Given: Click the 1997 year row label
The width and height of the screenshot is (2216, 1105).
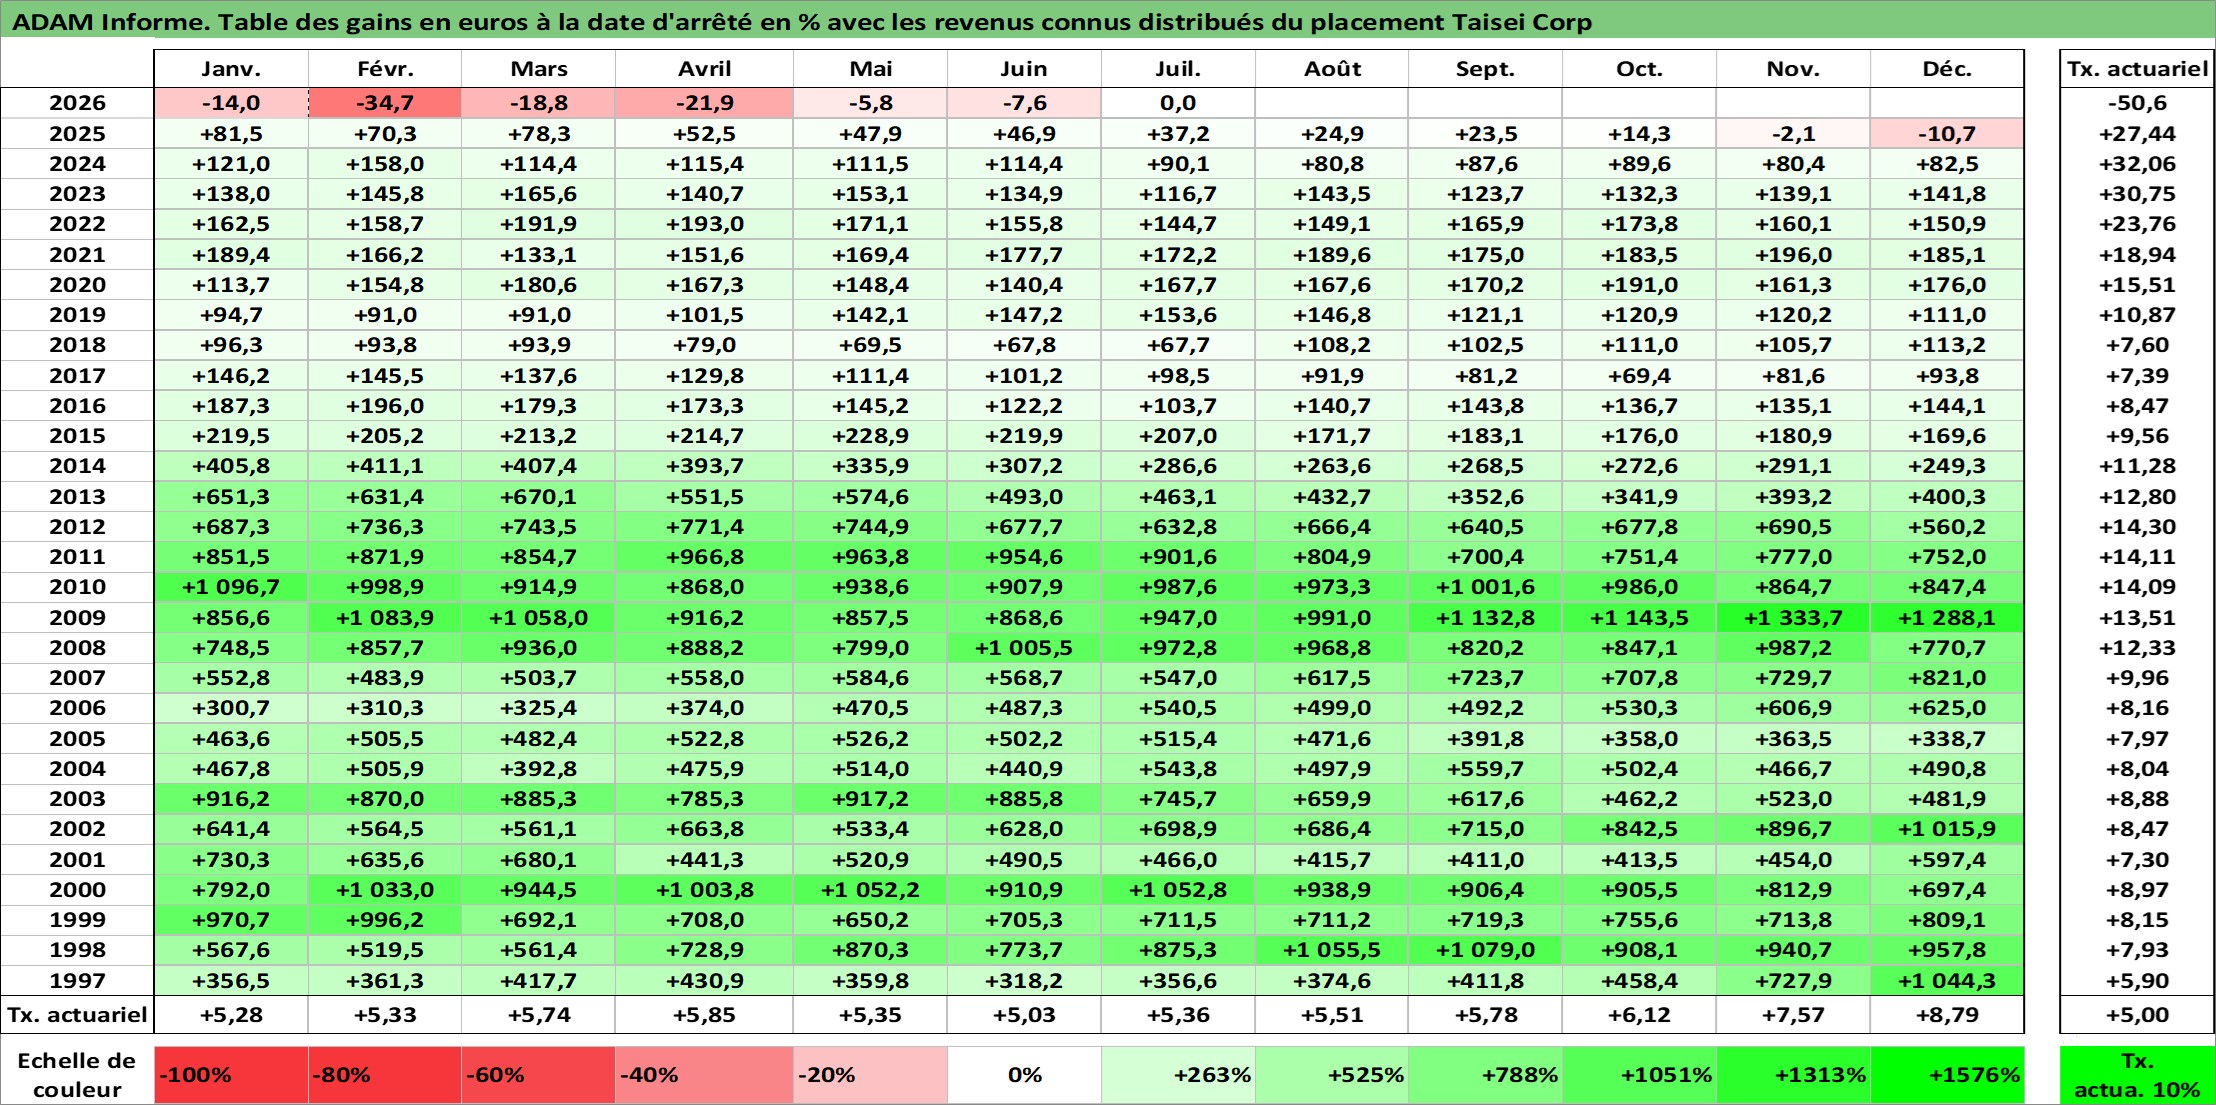Looking at the screenshot, I should tap(77, 981).
